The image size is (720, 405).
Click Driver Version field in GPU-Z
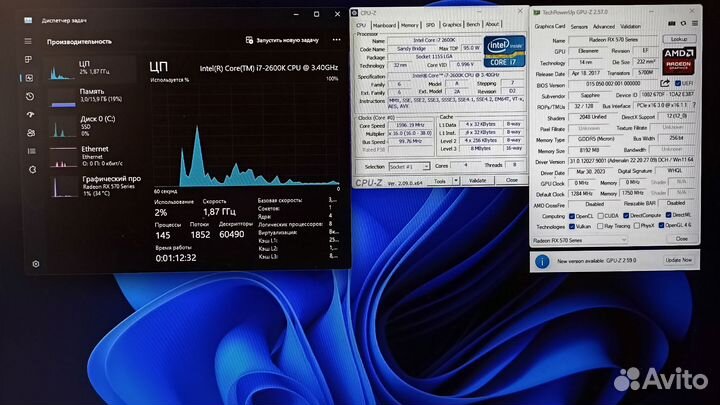click(x=631, y=161)
